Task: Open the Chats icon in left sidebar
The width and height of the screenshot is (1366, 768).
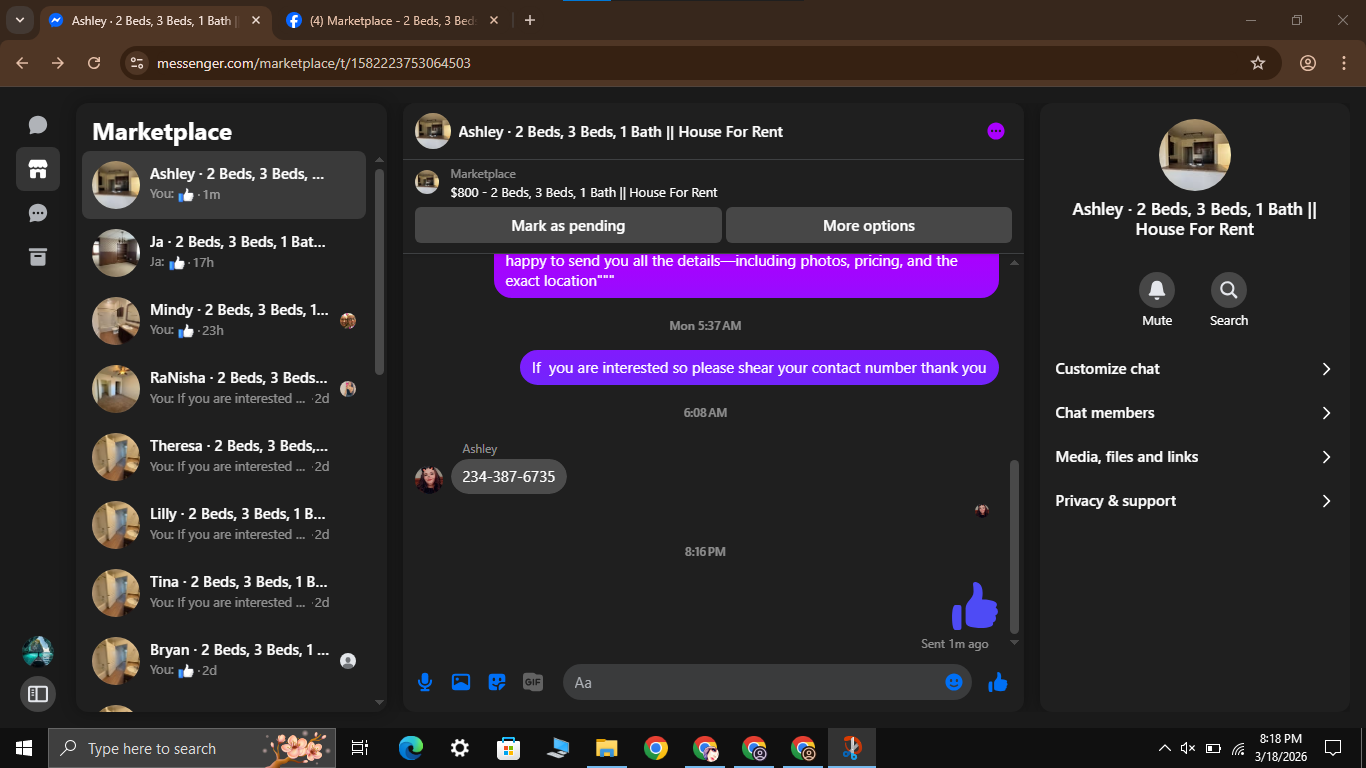Action: pos(38,125)
